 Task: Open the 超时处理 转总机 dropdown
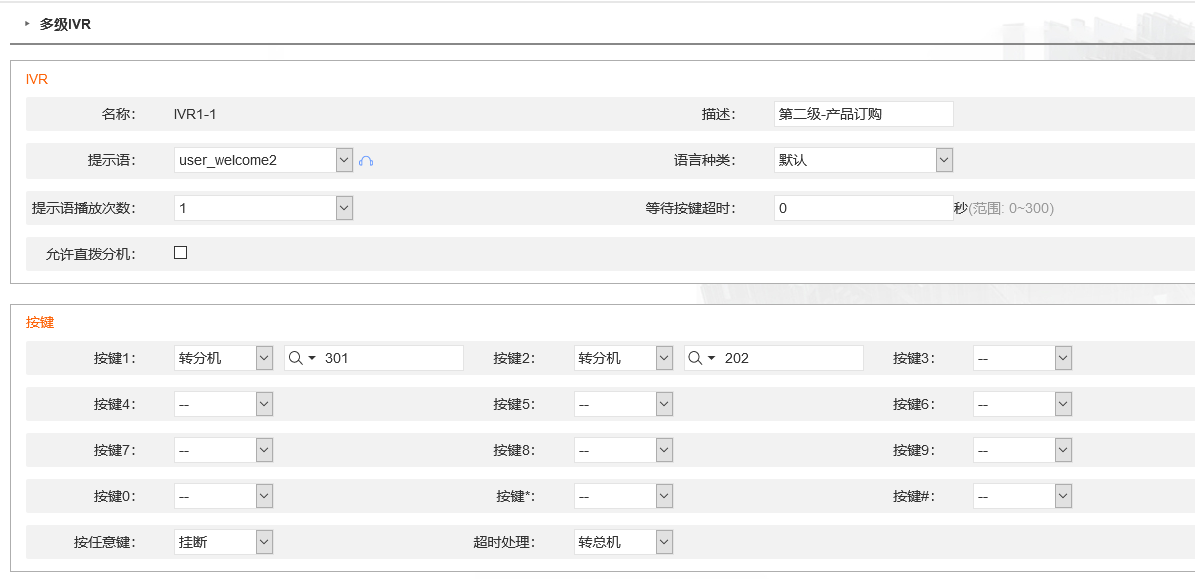point(623,542)
